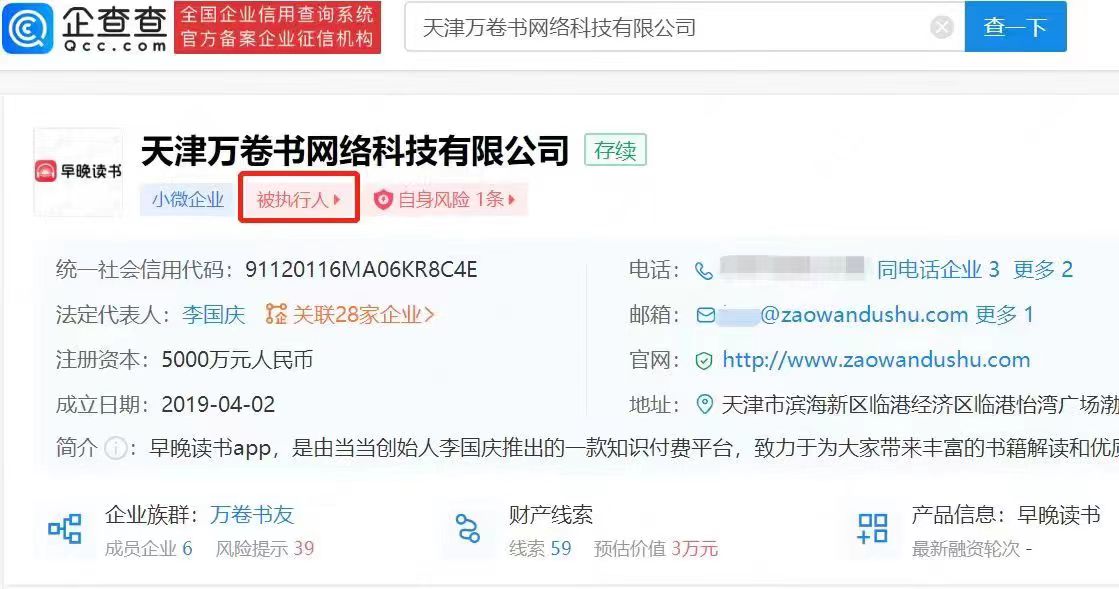Open 关联28家企业 related companies link
The height and width of the screenshot is (589, 1119).
pyautogui.click(x=363, y=315)
